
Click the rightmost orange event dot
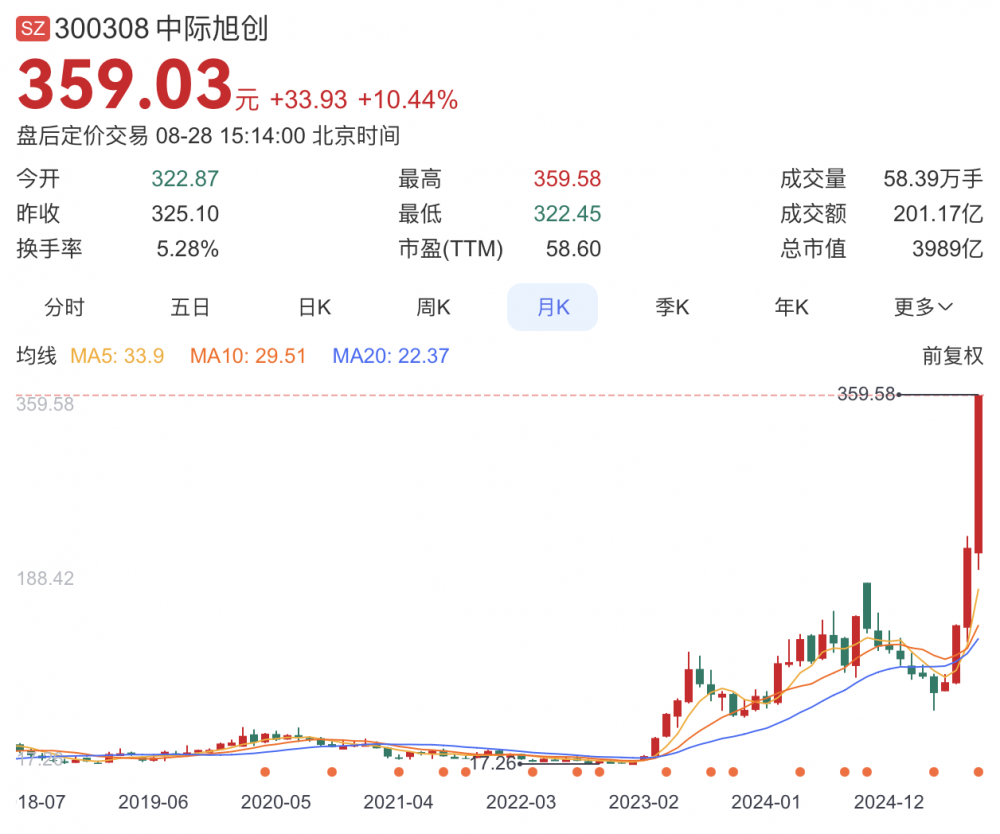click(x=979, y=771)
